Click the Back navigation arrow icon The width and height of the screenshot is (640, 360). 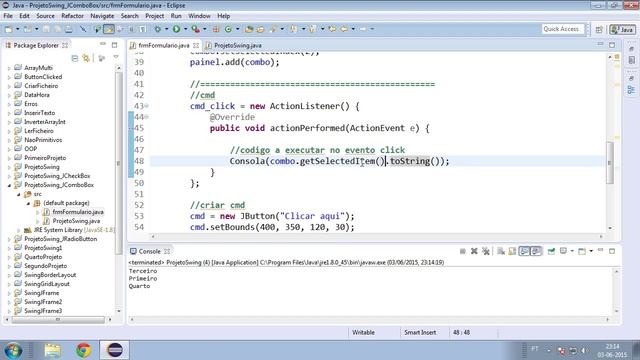[344, 29]
